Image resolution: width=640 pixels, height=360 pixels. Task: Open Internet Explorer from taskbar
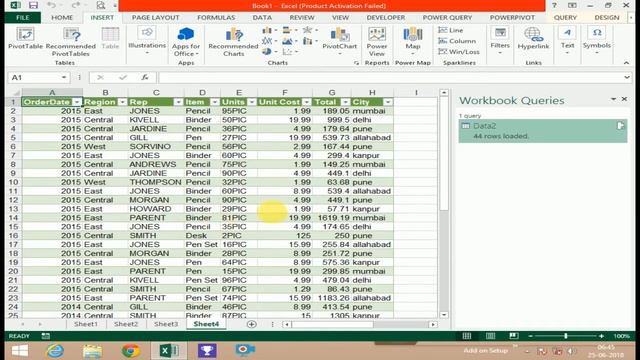click(55, 351)
